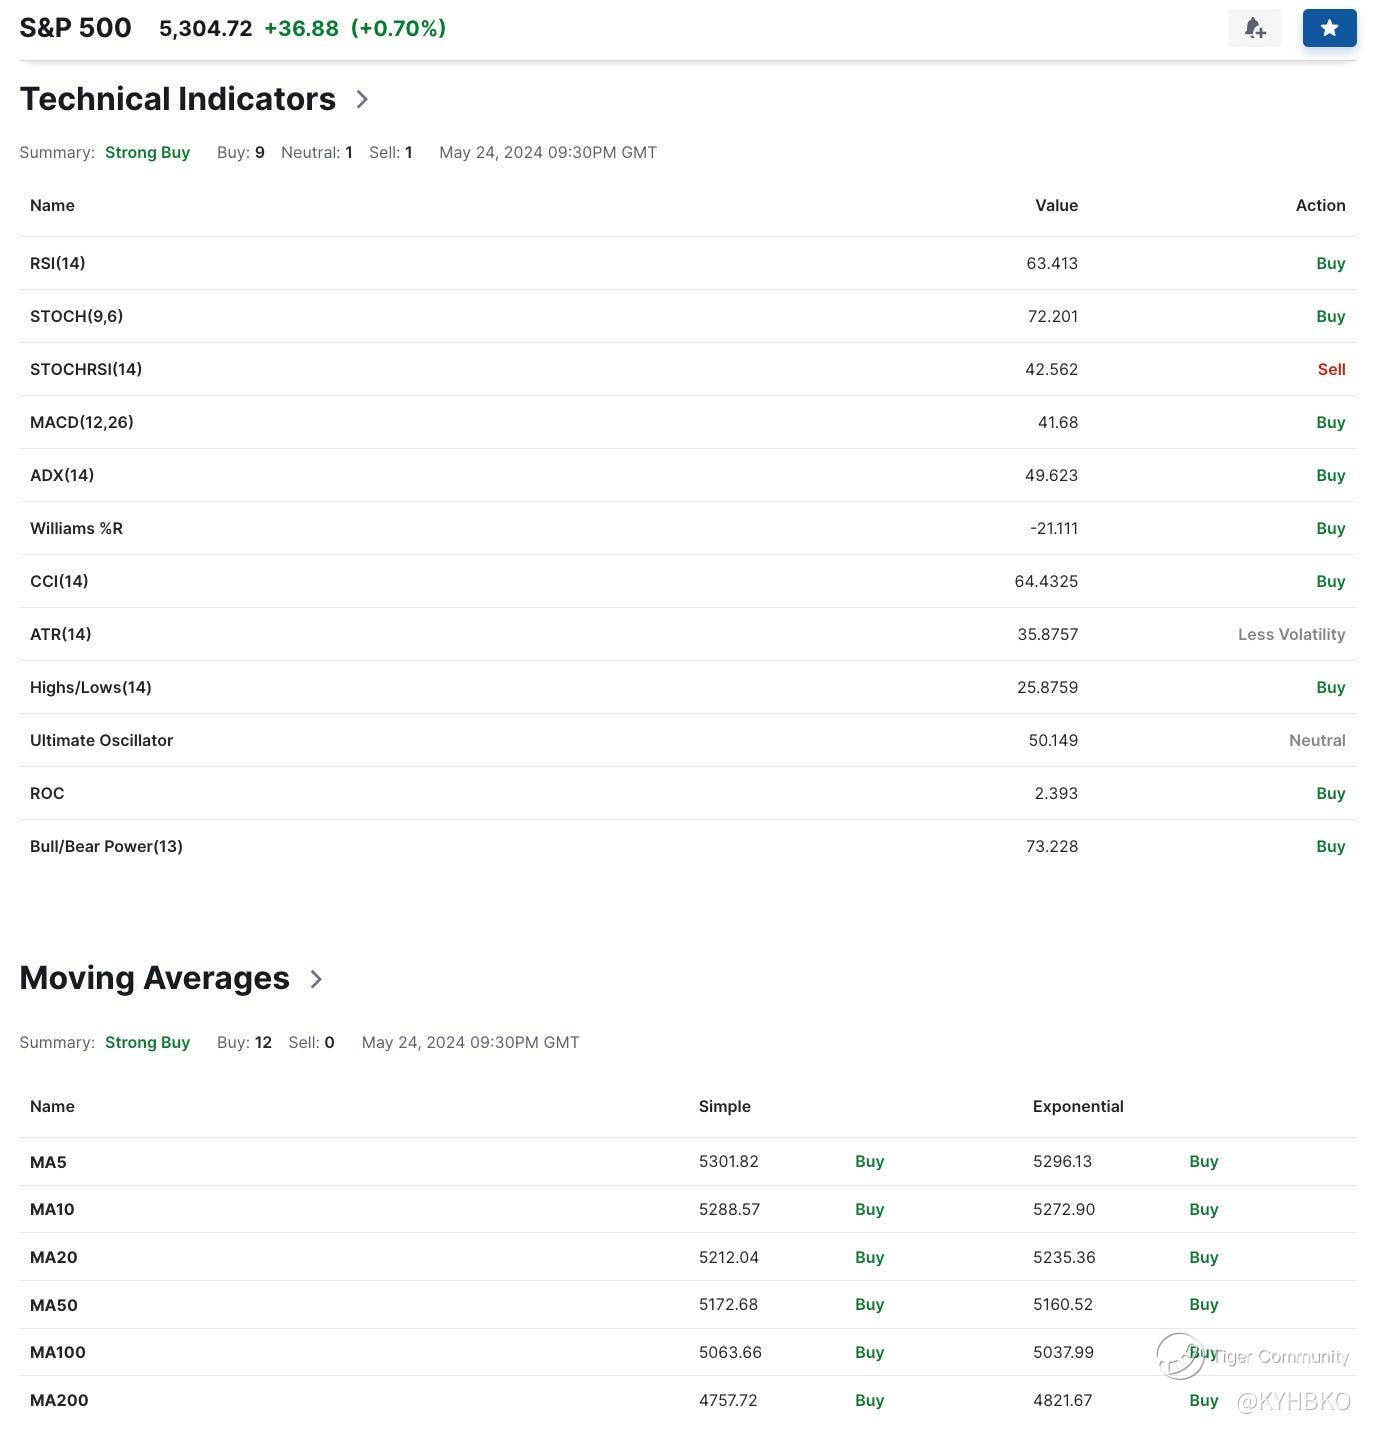Click the STOCHRSI(14) Sell action

pyautogui.click(x=1331, y=369)
